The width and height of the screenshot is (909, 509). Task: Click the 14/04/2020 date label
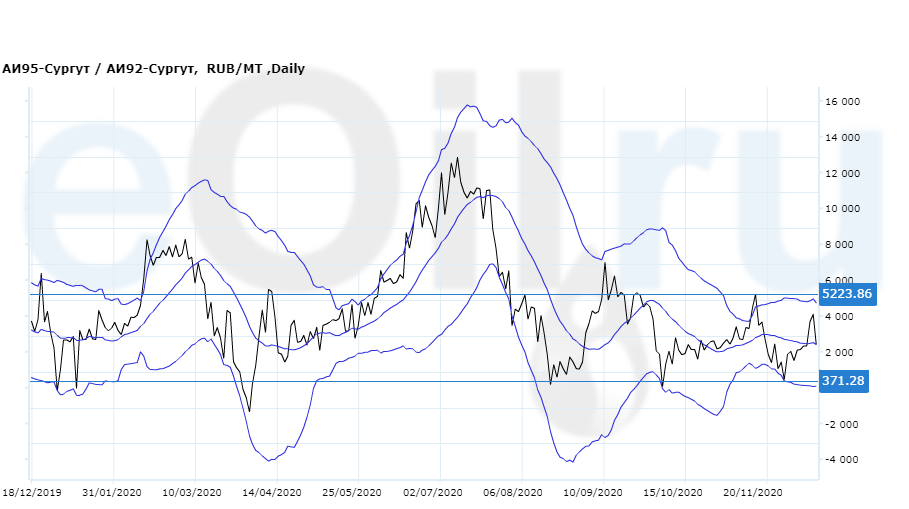coord(272,493)
